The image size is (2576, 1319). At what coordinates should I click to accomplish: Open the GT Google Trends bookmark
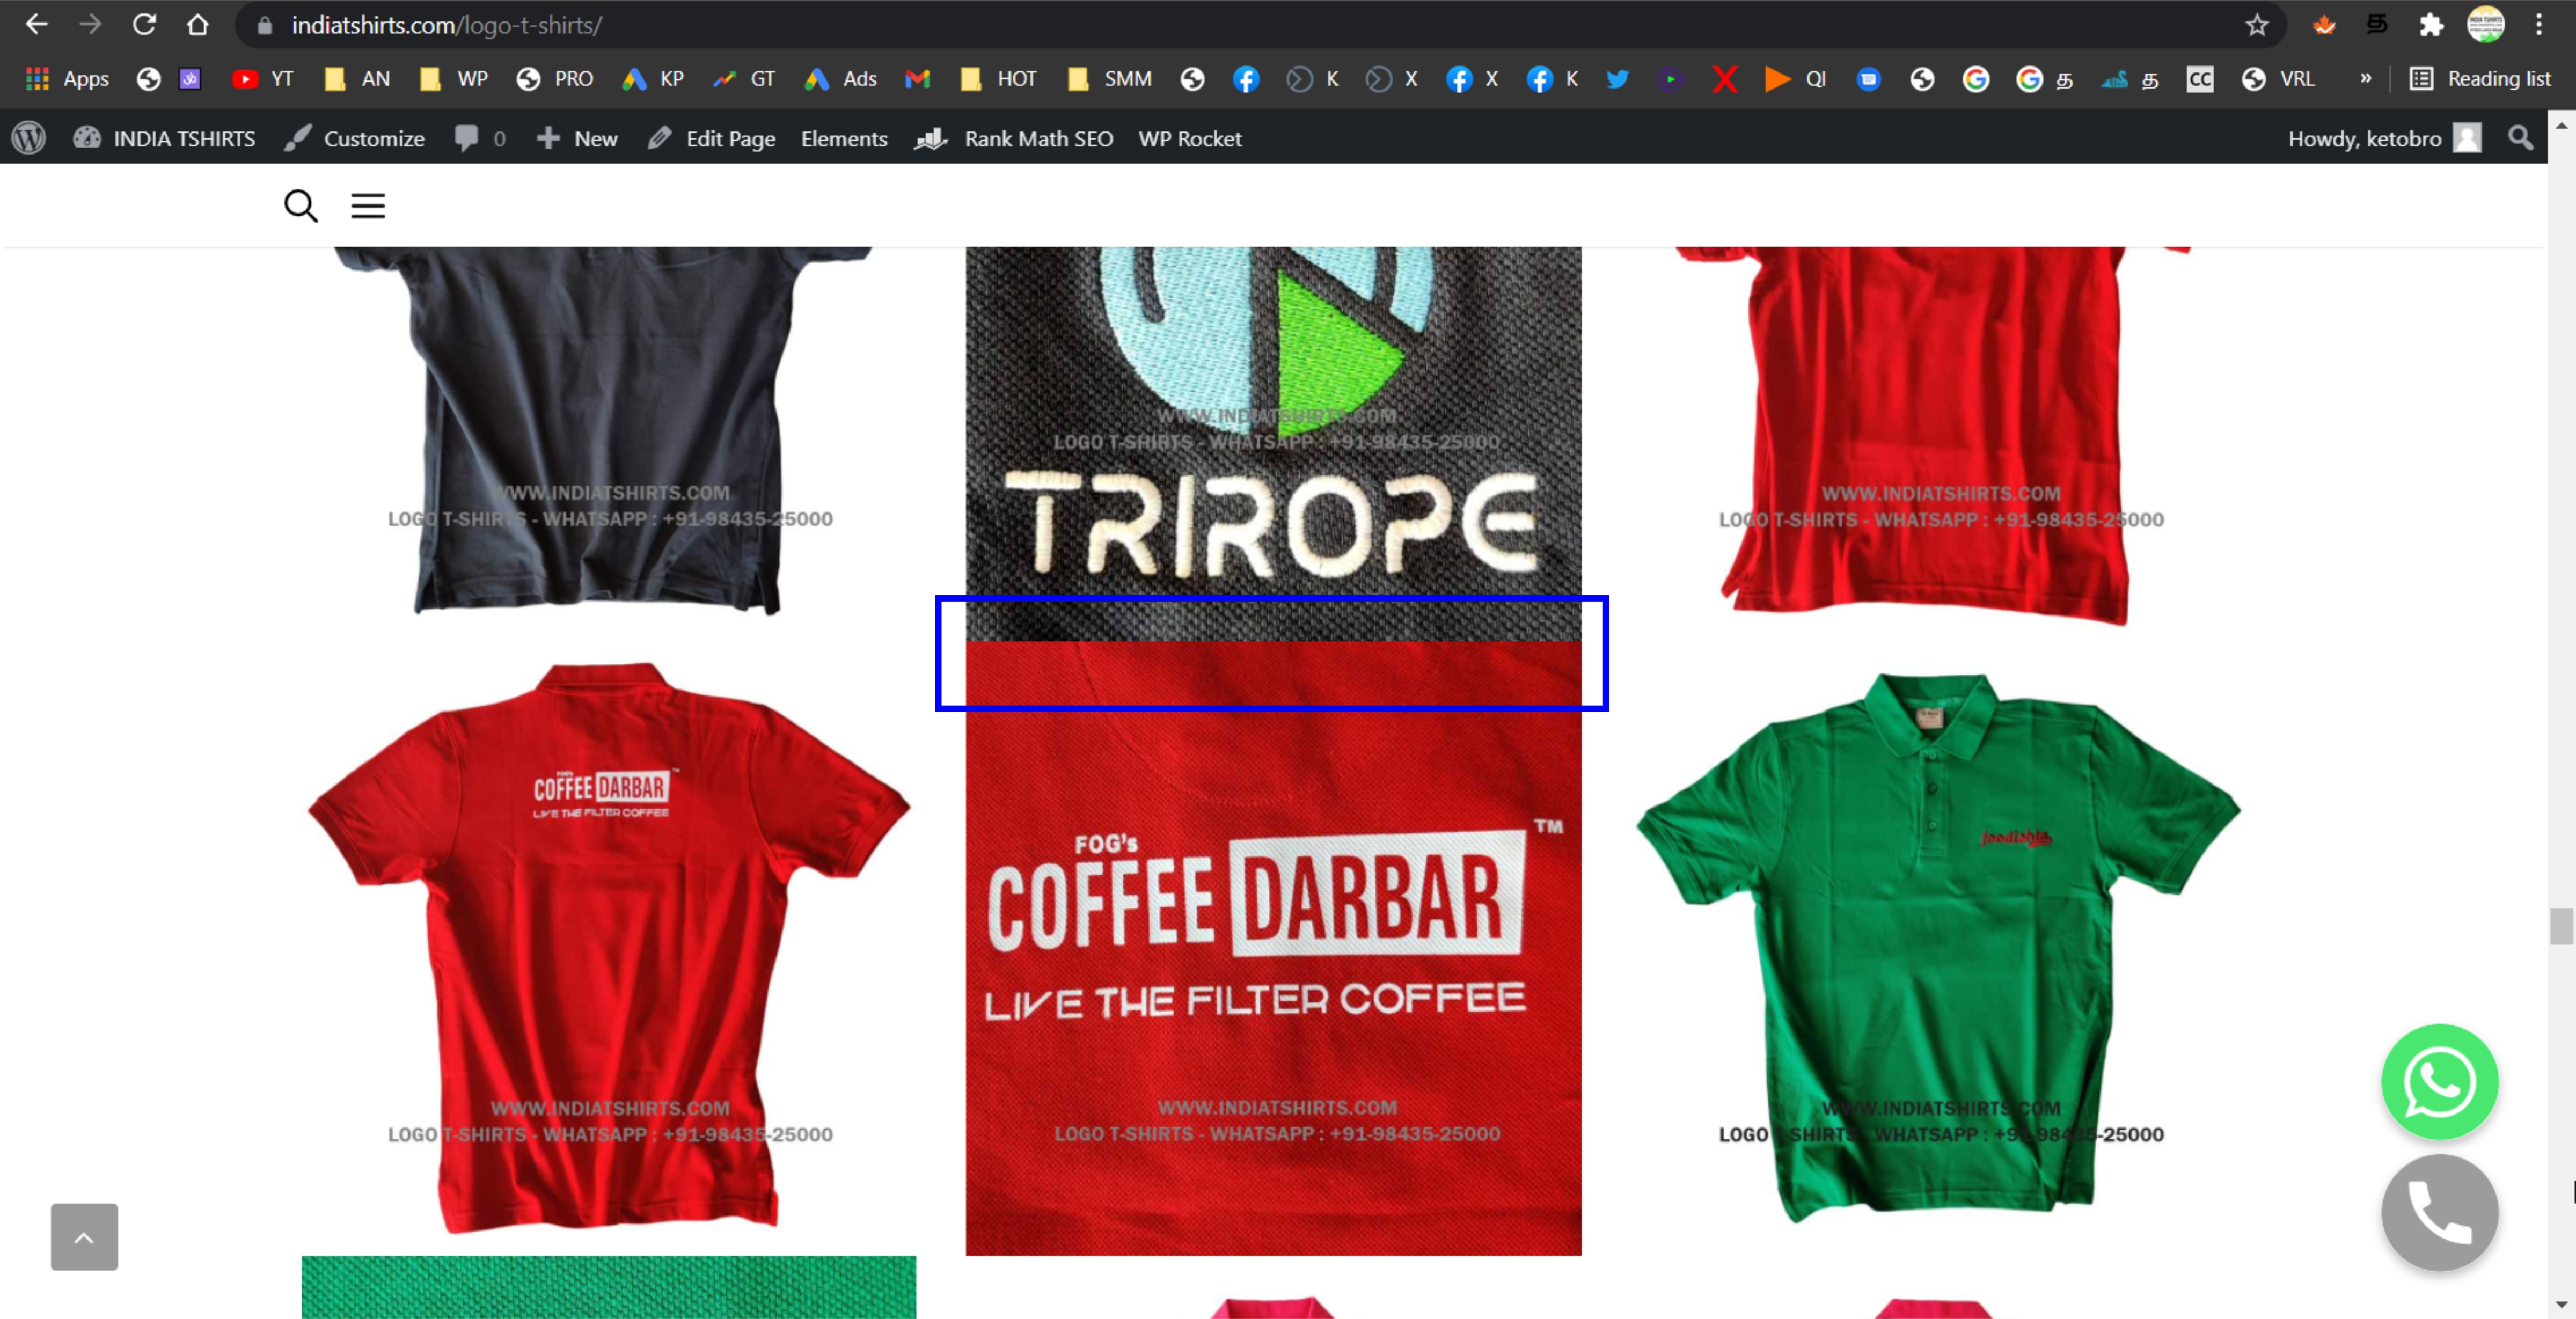coord(744,79)
